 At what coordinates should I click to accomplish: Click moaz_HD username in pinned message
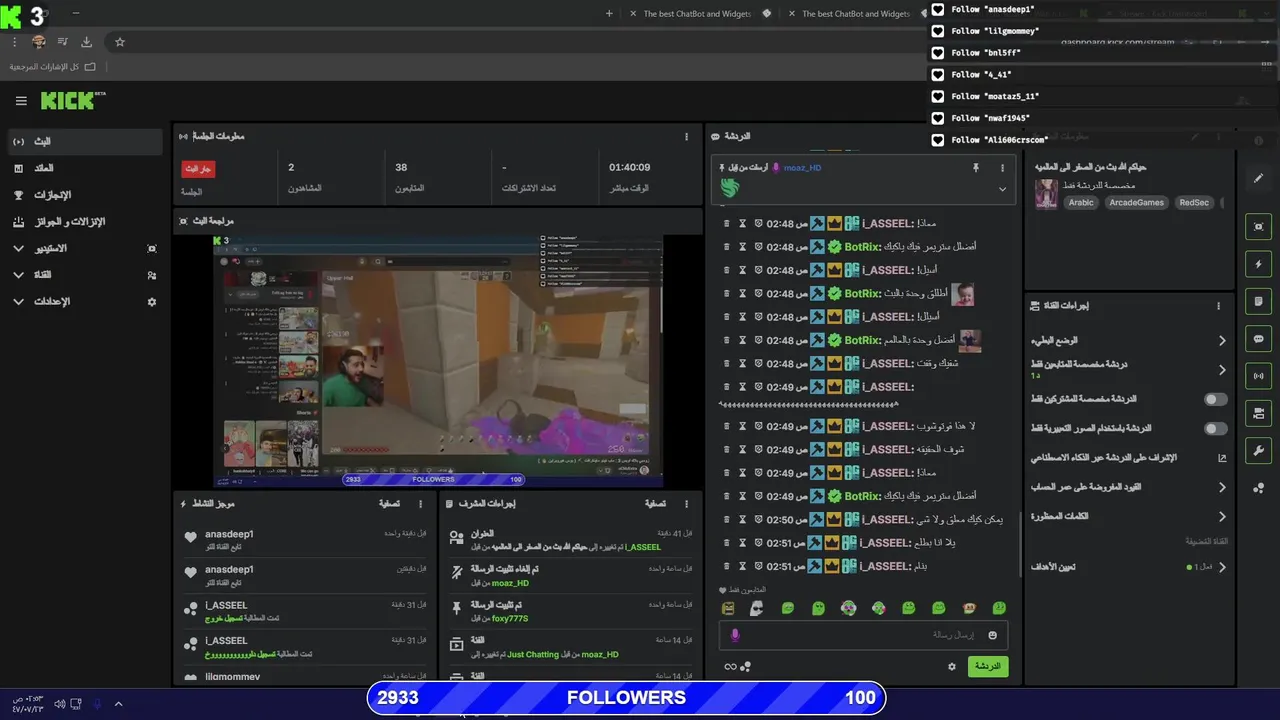point(802,168)
